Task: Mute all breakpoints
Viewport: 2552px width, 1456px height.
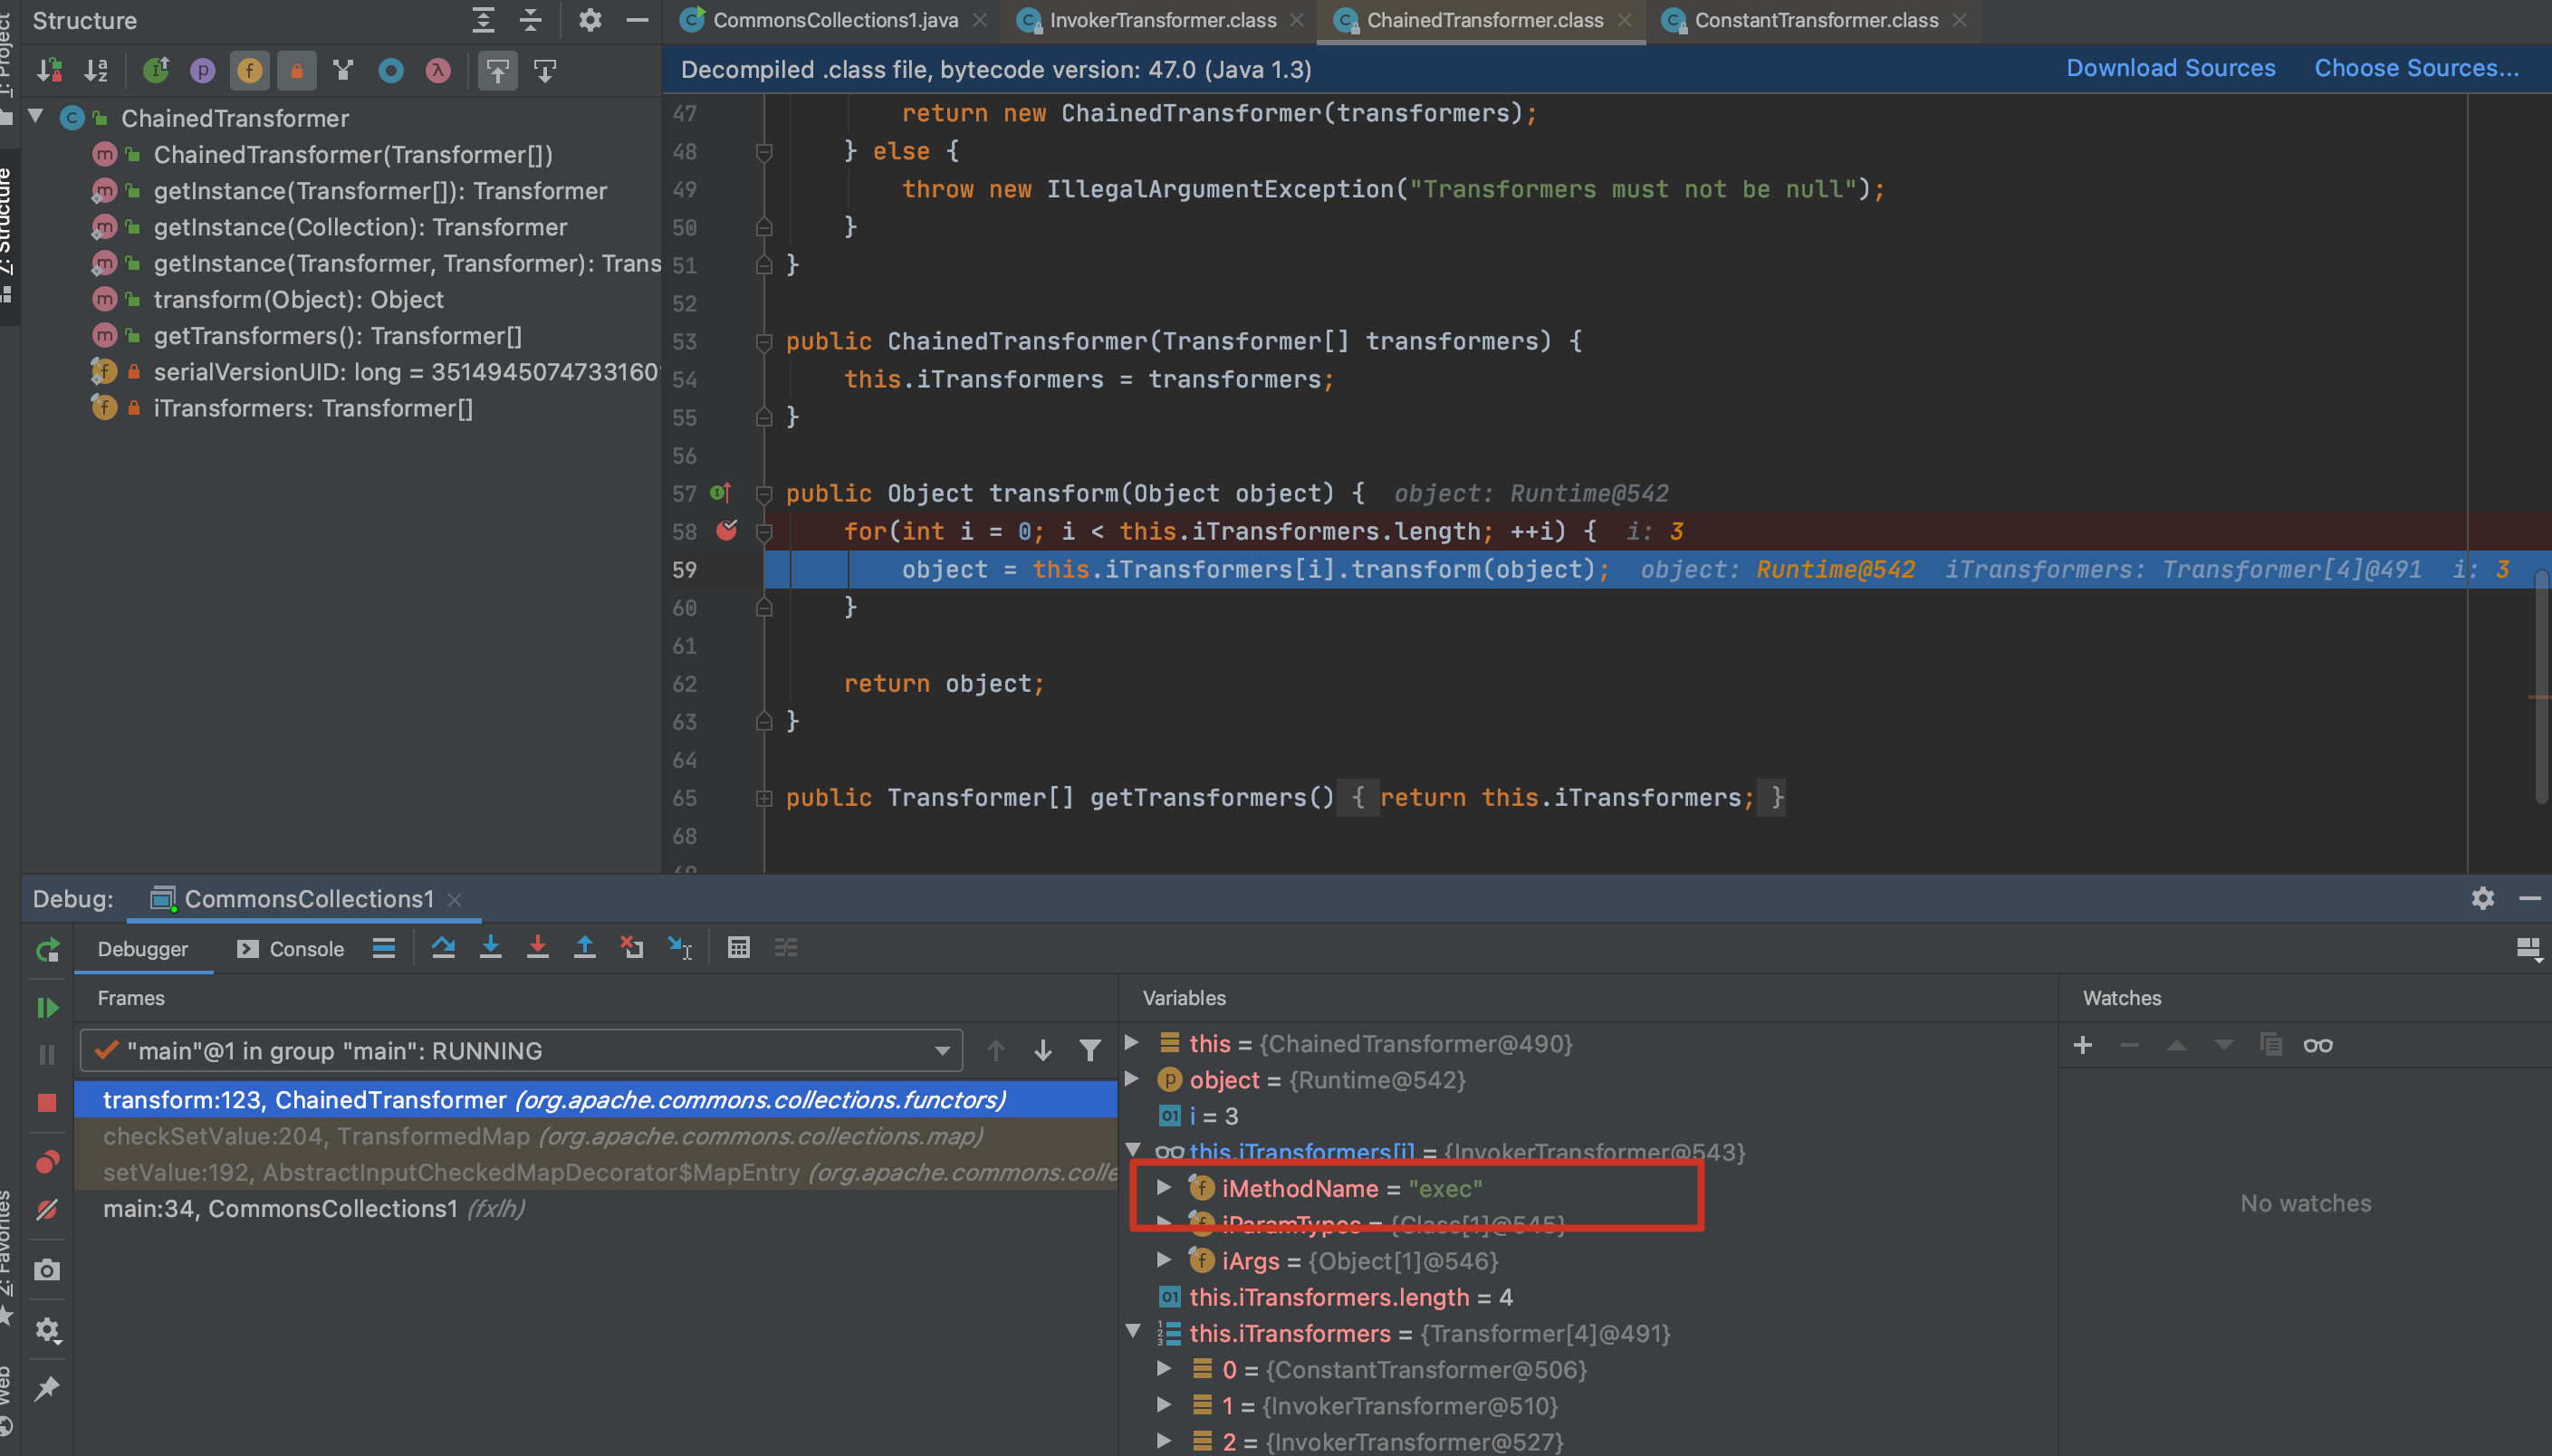Action: tap(47, 1210)
